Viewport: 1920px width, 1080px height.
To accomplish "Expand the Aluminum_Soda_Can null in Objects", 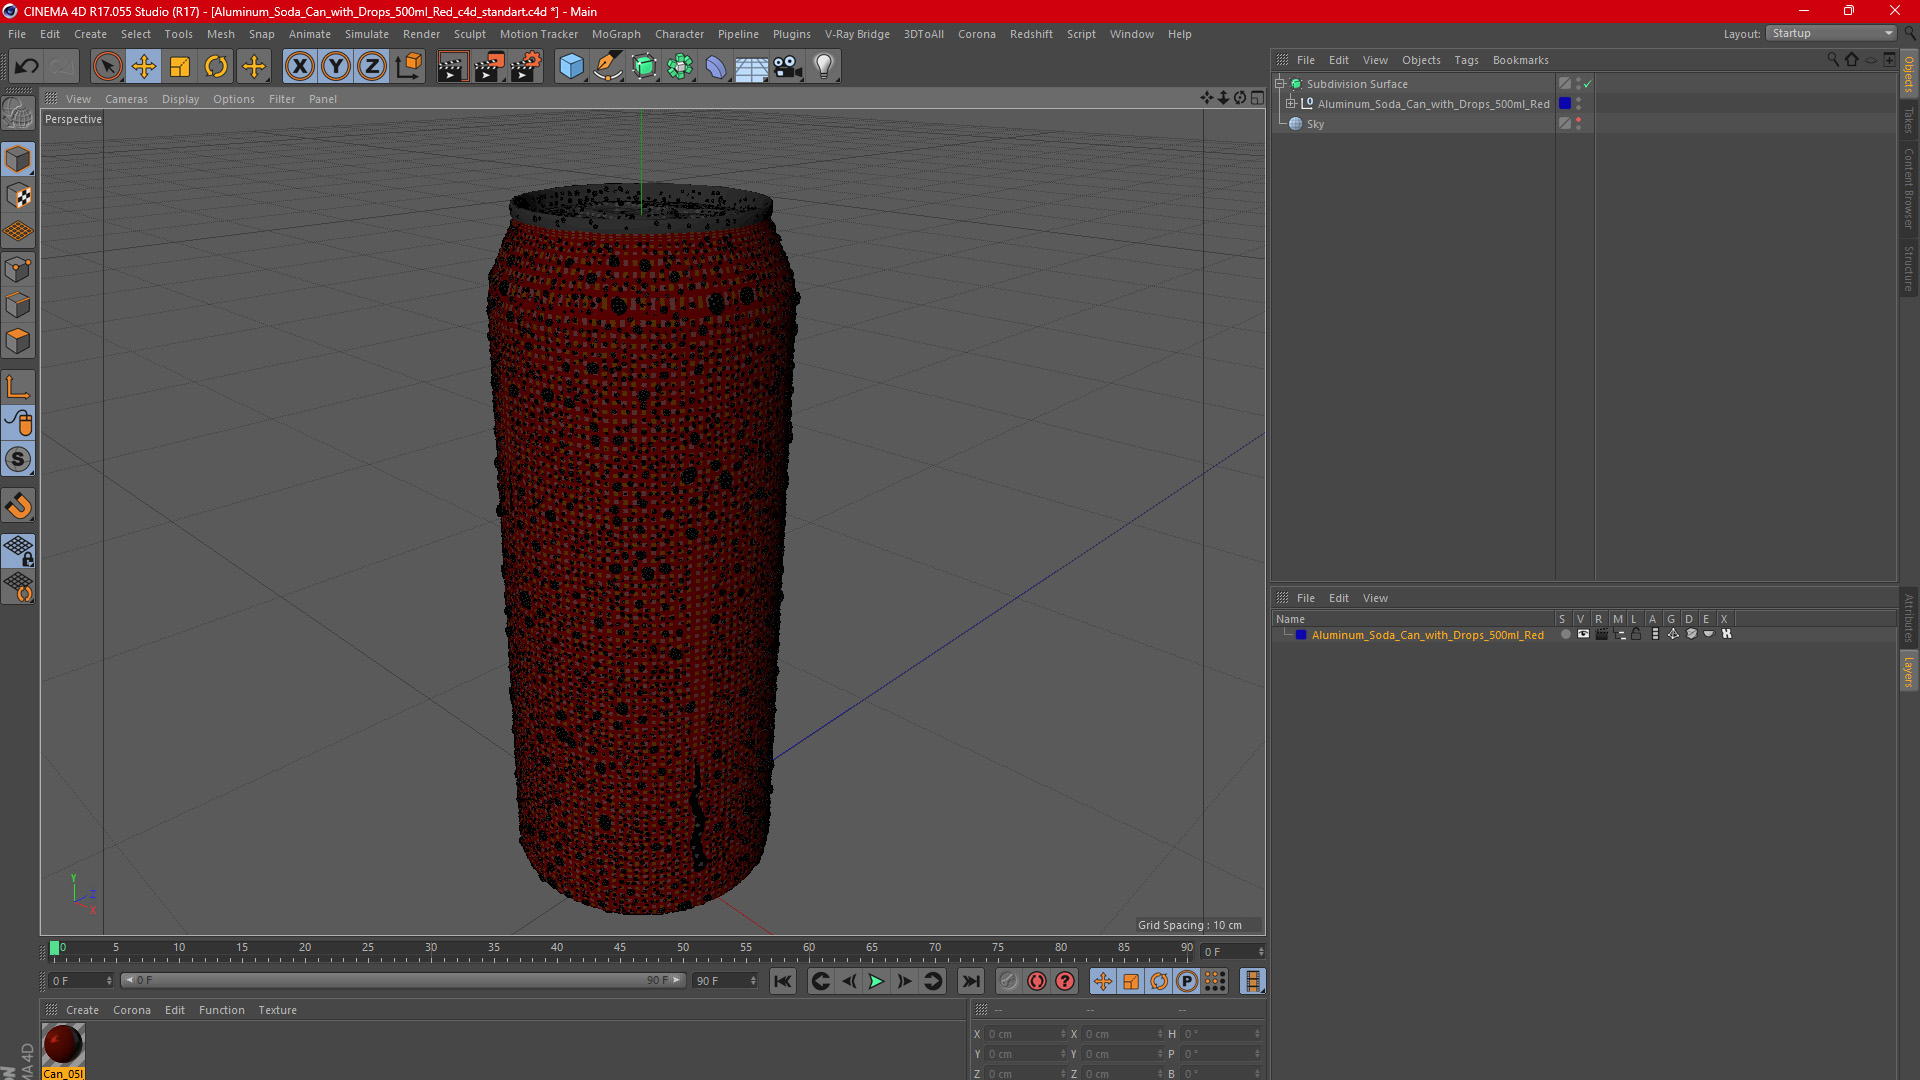I will [1291, 103].
